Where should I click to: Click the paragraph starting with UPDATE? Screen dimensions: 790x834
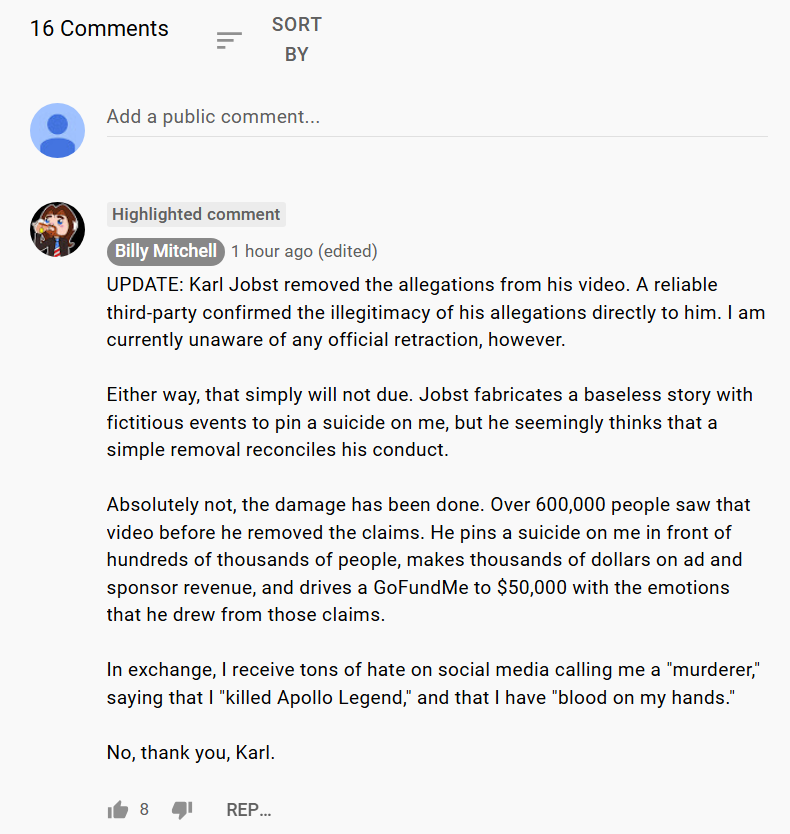pos(435,312)
